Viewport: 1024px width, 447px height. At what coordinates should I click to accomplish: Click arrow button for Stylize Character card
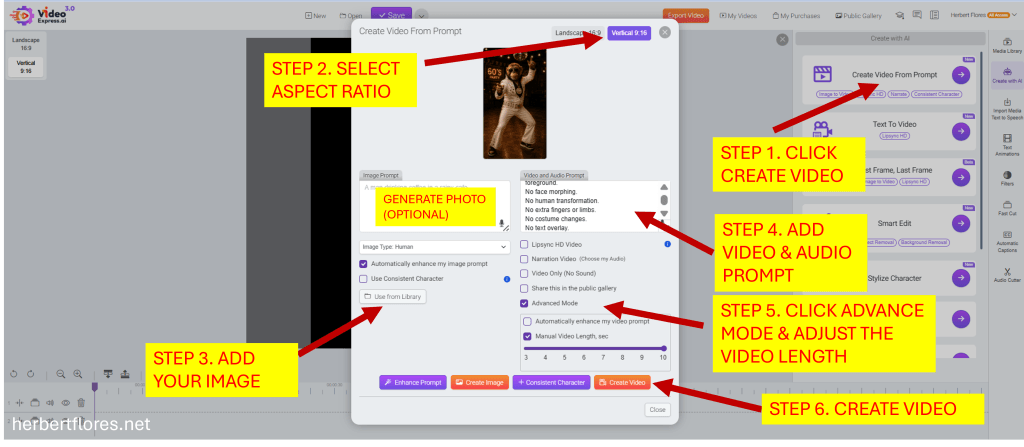point(960,278)
